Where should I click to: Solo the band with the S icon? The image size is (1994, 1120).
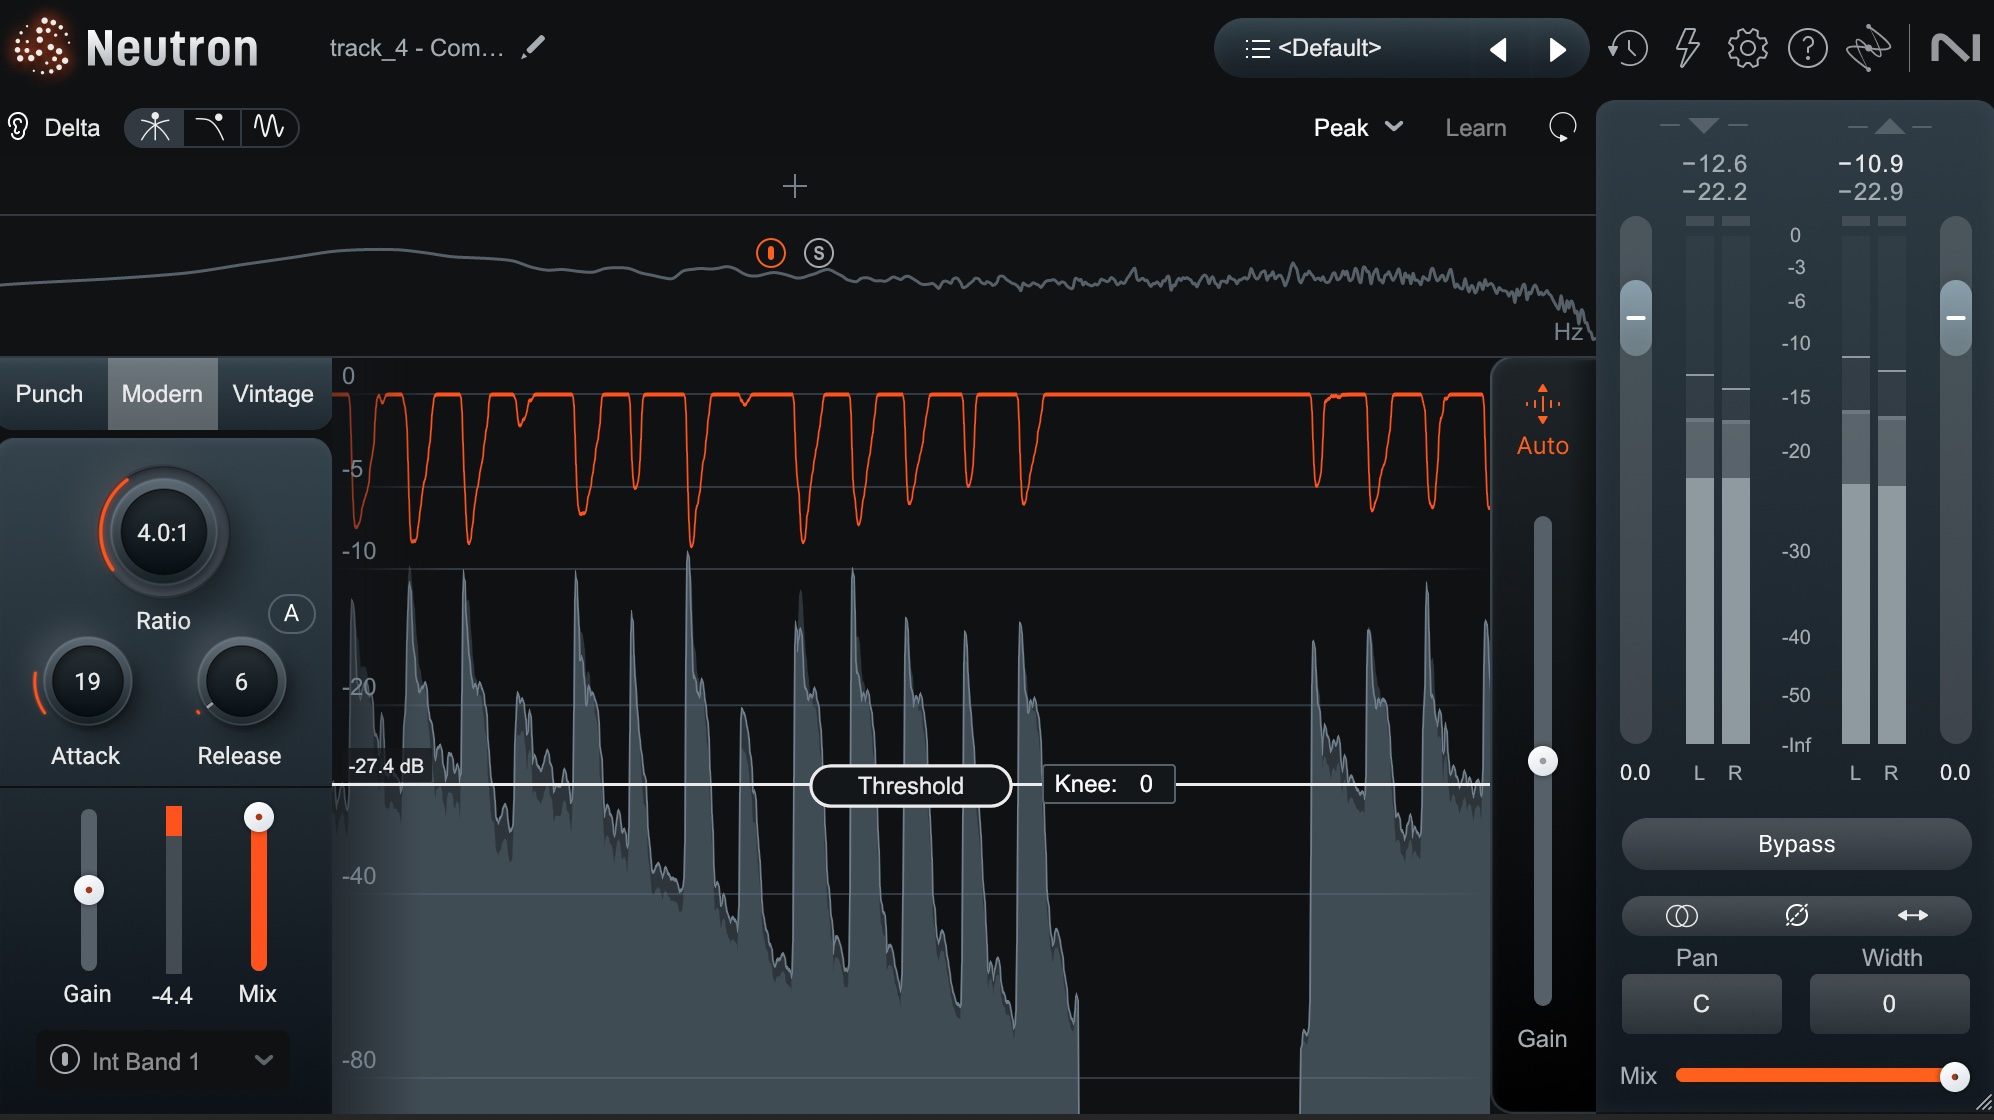(x=819, y=253)
